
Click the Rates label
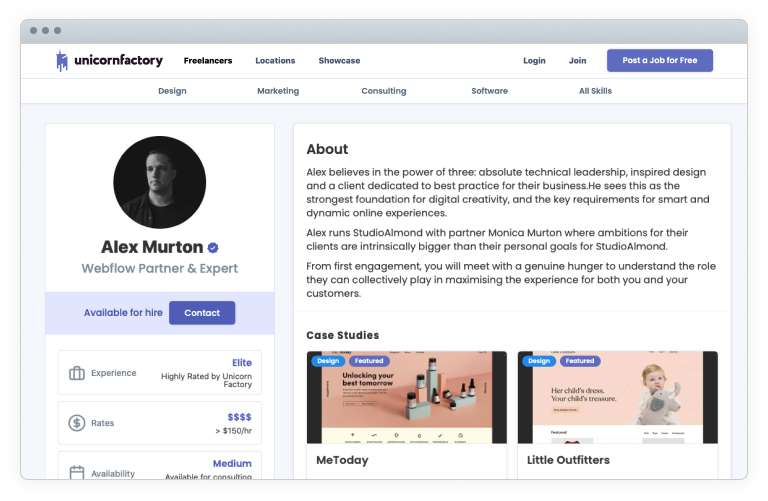[x=102, y=423]
